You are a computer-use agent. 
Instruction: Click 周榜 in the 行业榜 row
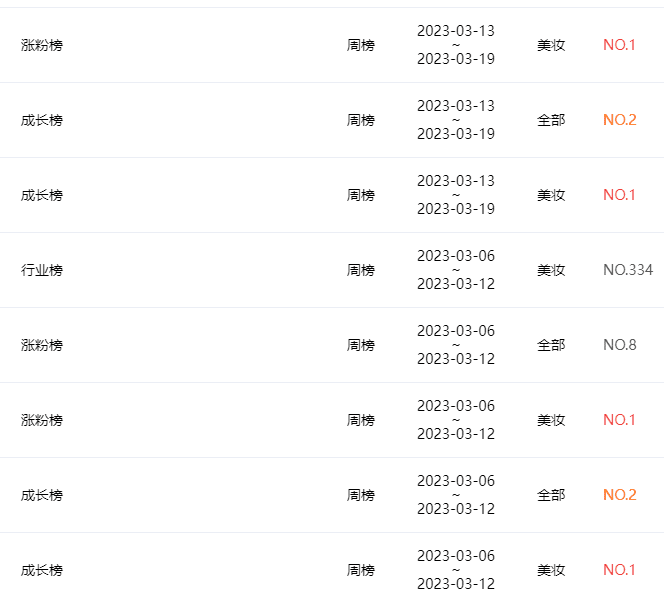(360, 270)
